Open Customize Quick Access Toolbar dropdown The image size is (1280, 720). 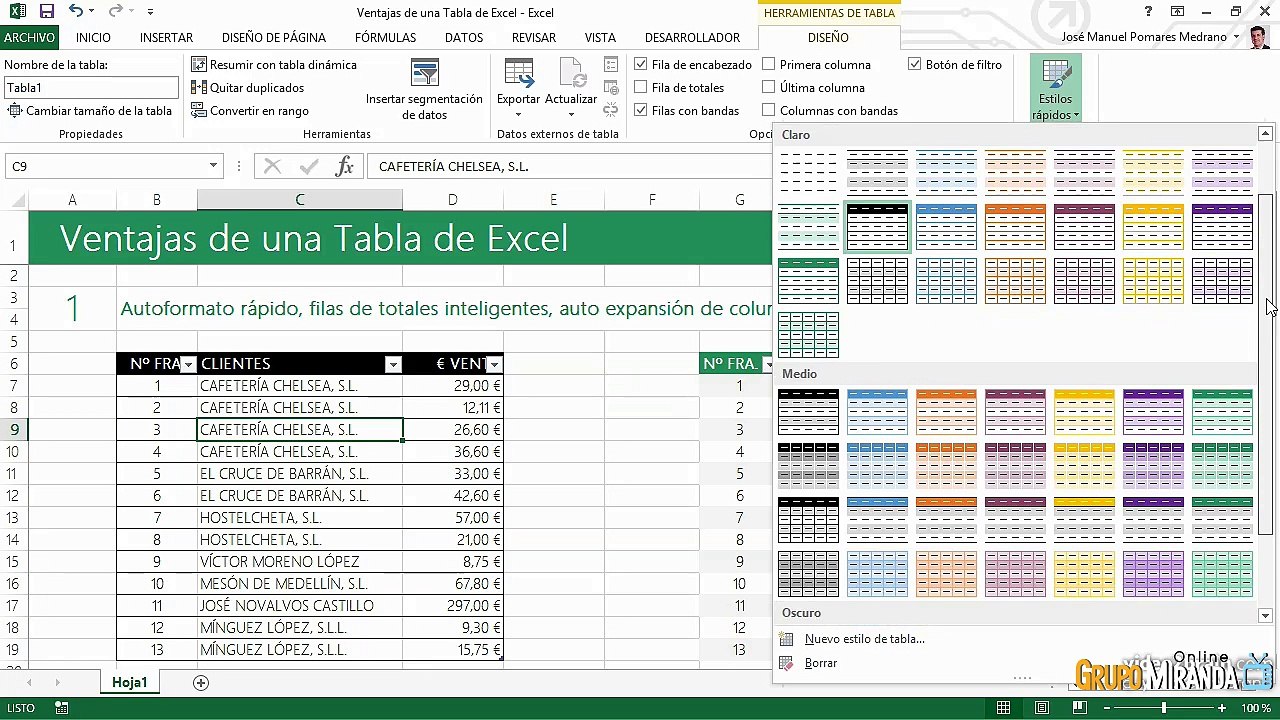coord(150,12)
